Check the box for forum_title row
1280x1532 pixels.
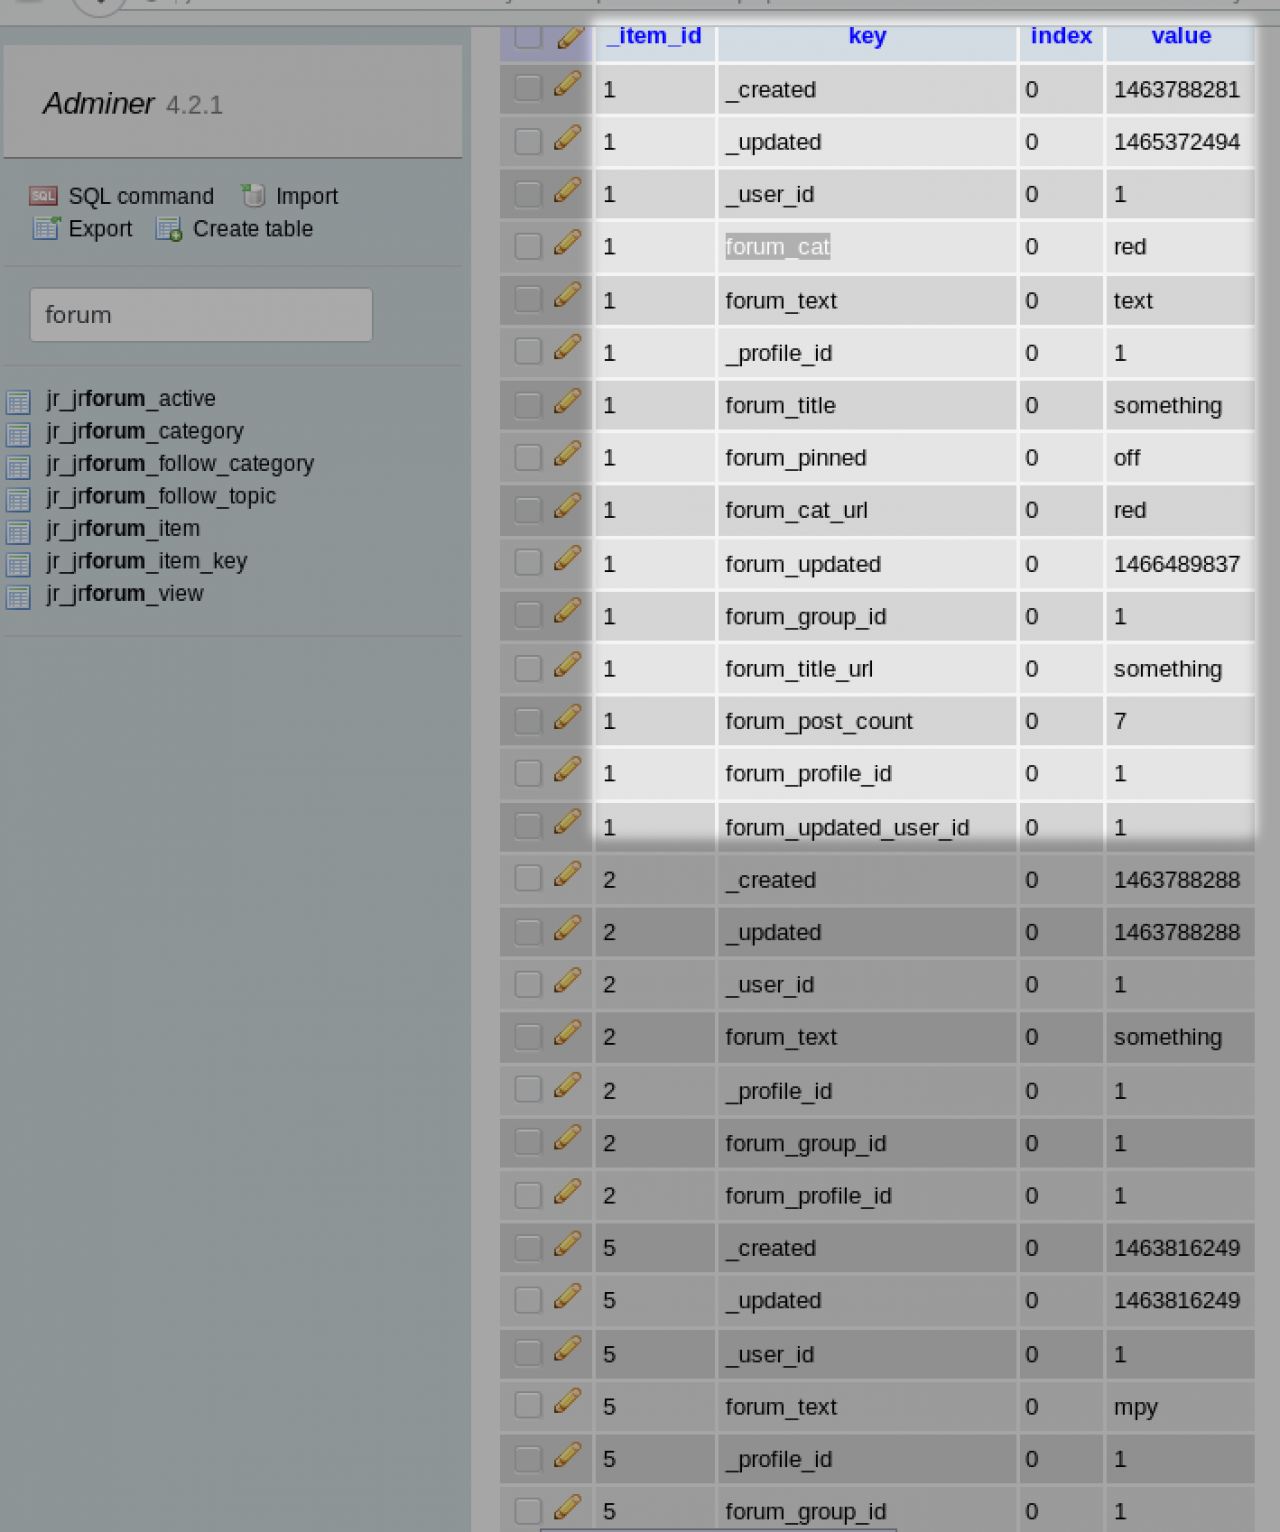pos(528,405)
